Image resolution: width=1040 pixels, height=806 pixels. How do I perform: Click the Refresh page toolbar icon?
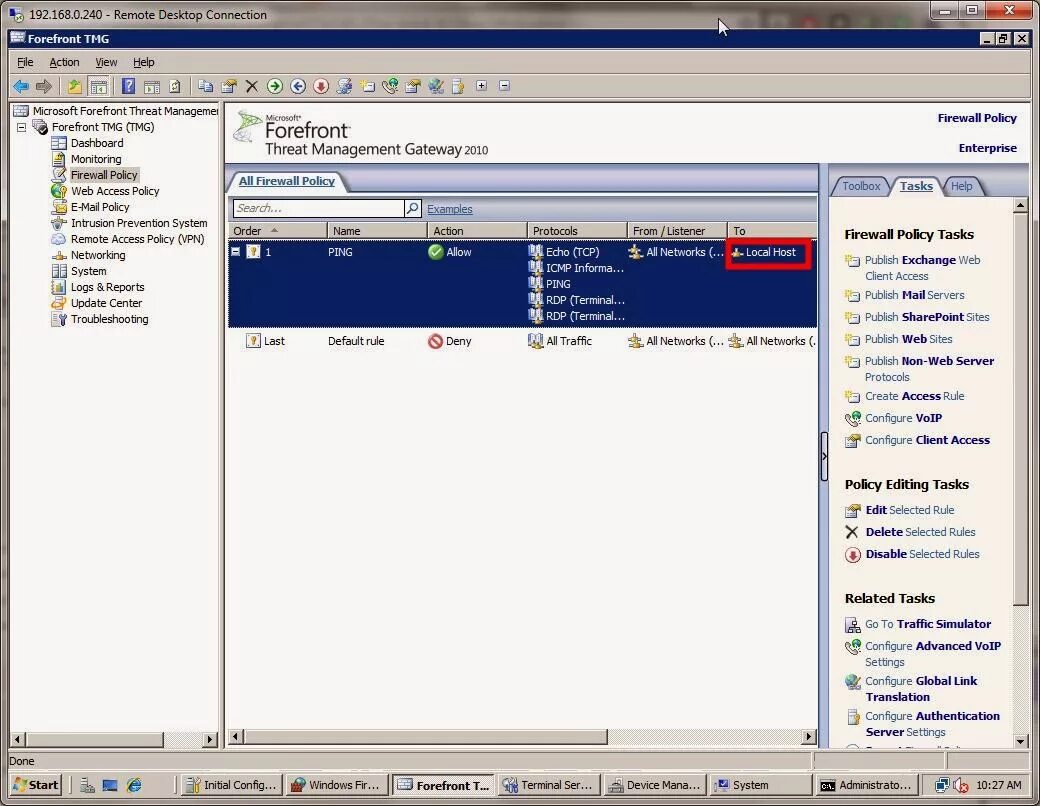[x=174, y=86]
